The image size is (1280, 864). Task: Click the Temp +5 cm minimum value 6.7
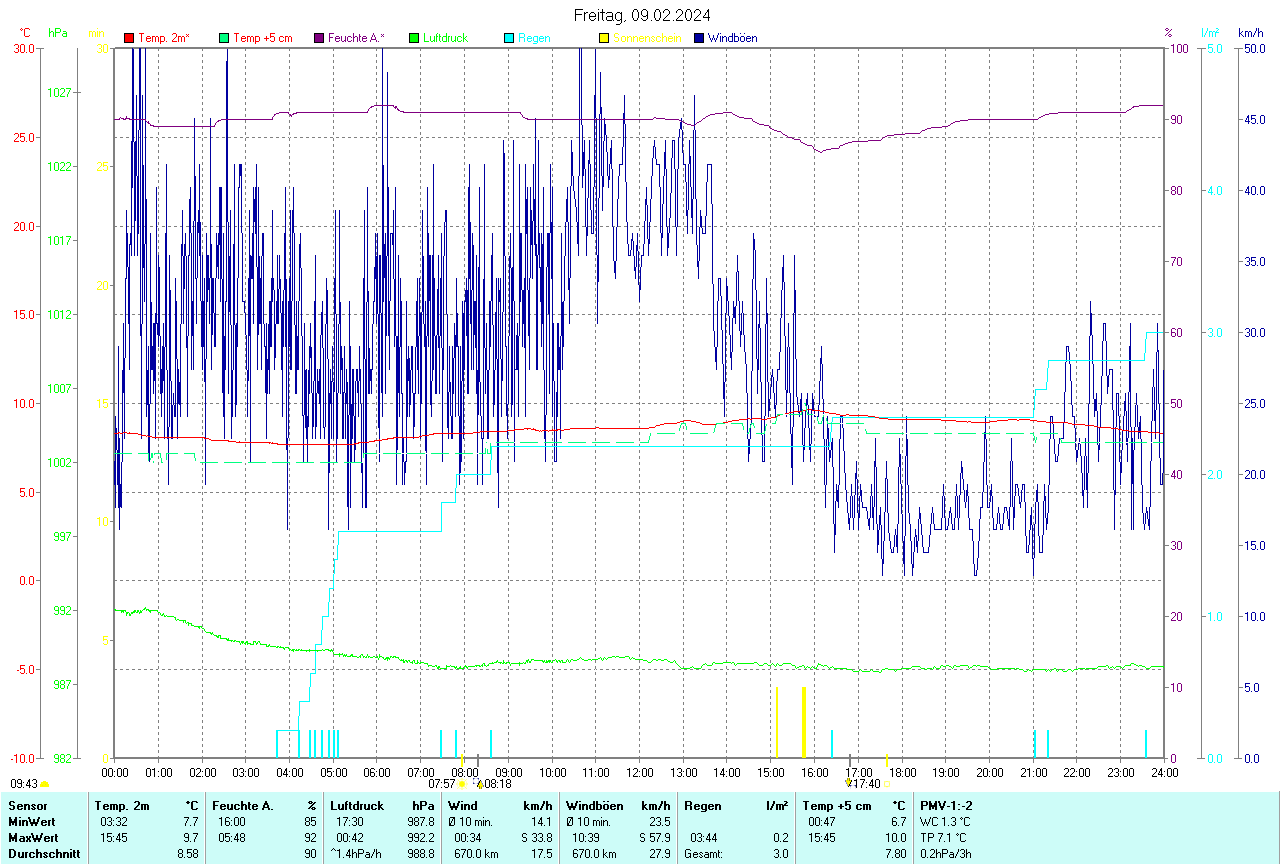click(898, 822)
